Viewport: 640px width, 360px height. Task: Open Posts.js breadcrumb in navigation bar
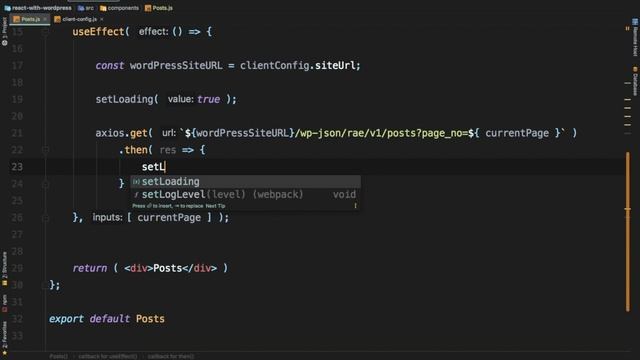159,8
